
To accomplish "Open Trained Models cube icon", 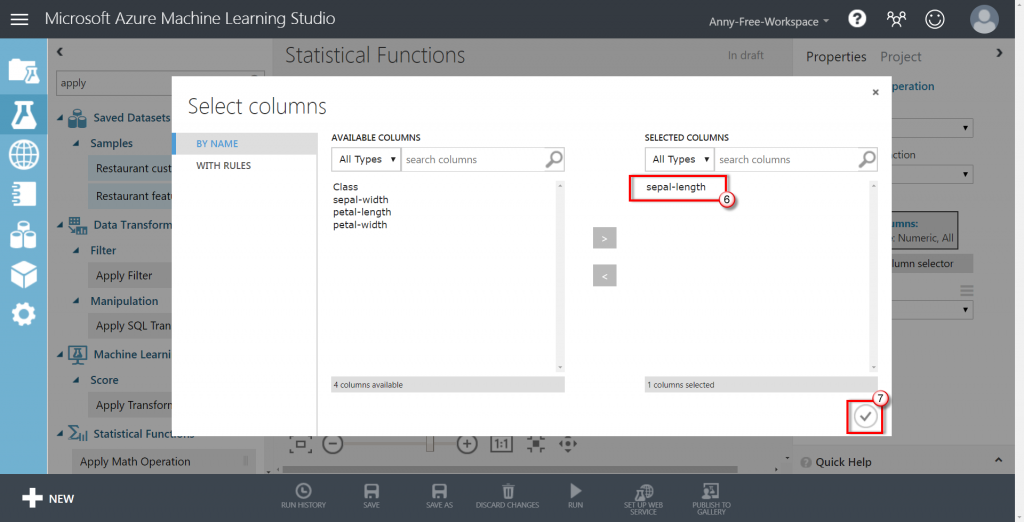I will tap(24, 274).
